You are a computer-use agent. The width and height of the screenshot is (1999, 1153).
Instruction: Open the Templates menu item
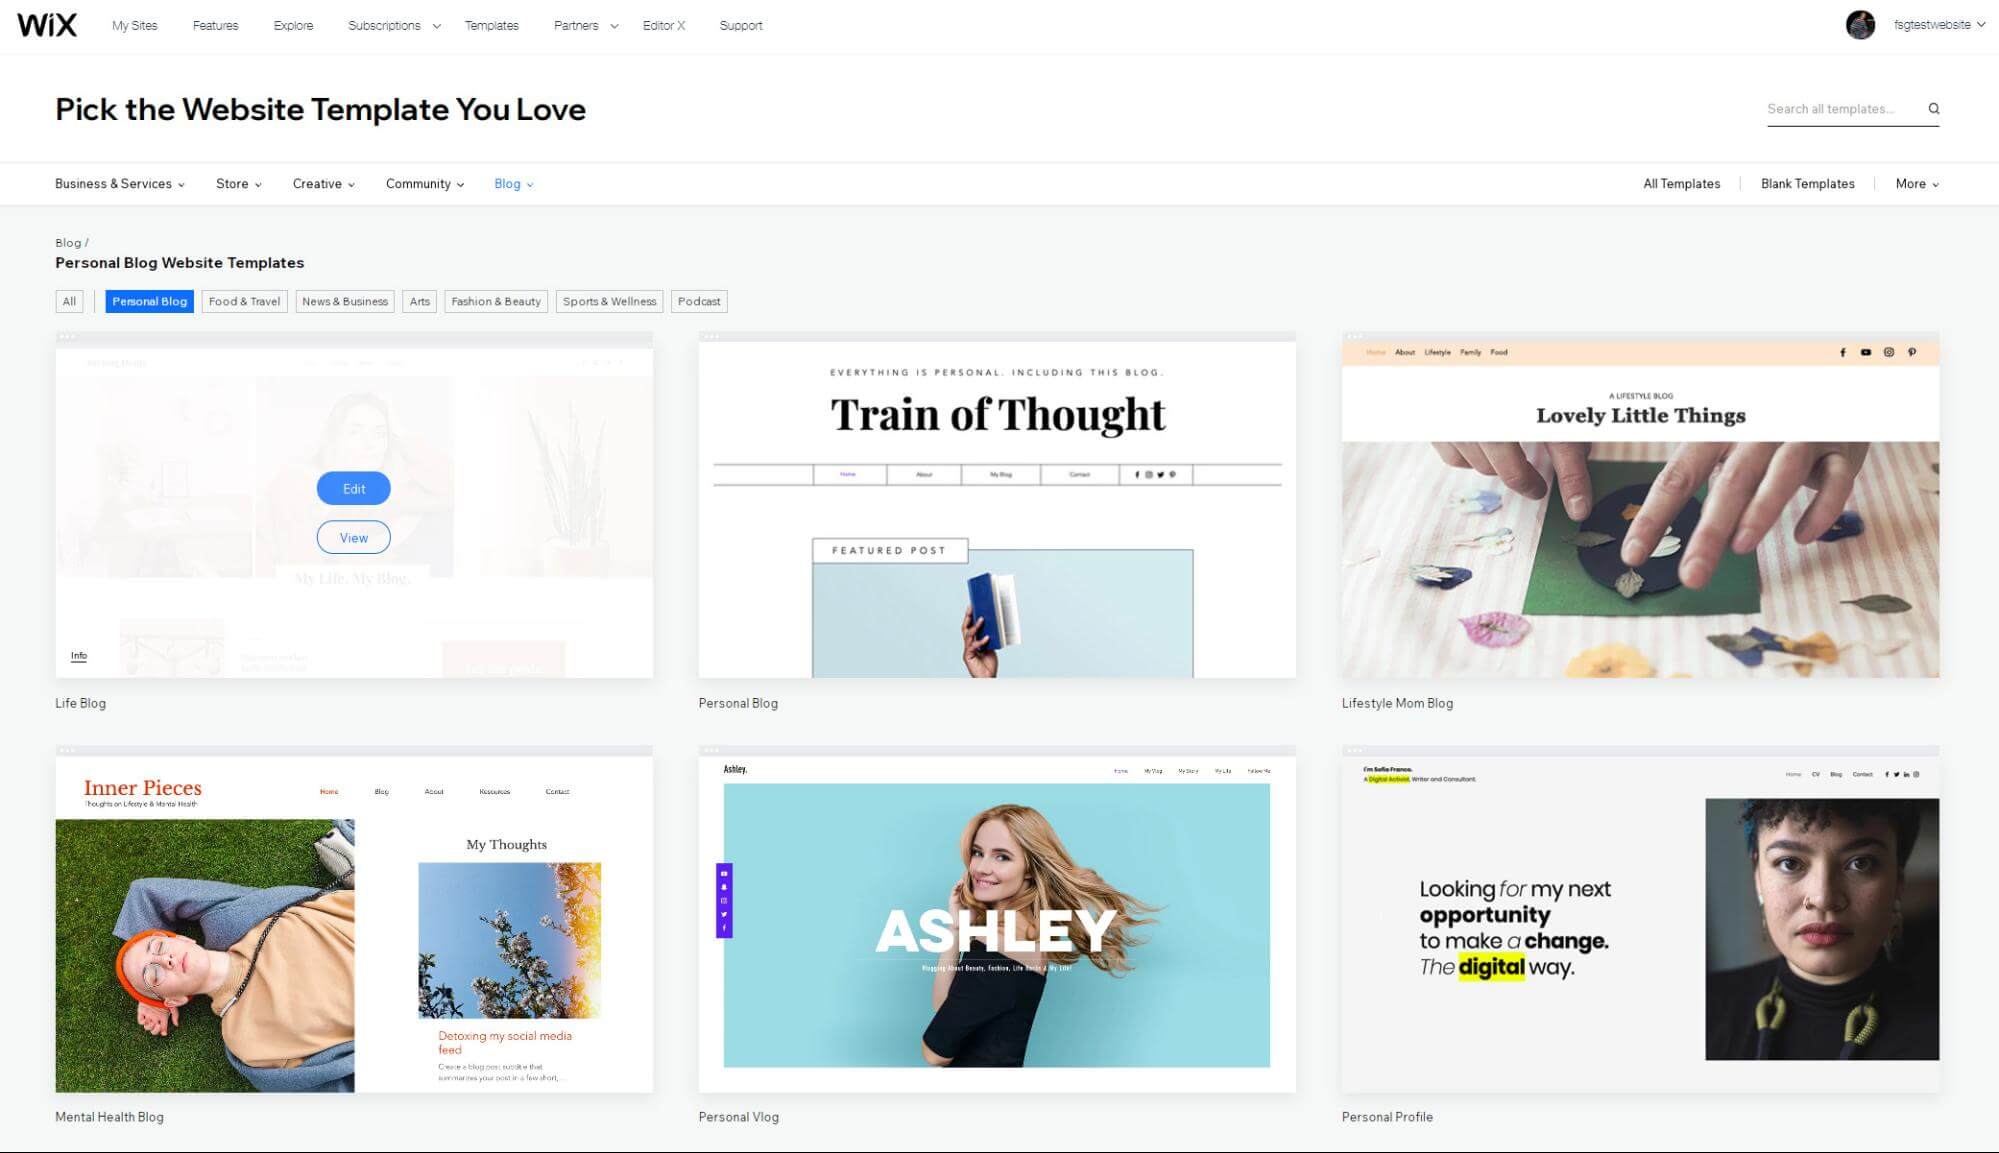coord(492,25)
